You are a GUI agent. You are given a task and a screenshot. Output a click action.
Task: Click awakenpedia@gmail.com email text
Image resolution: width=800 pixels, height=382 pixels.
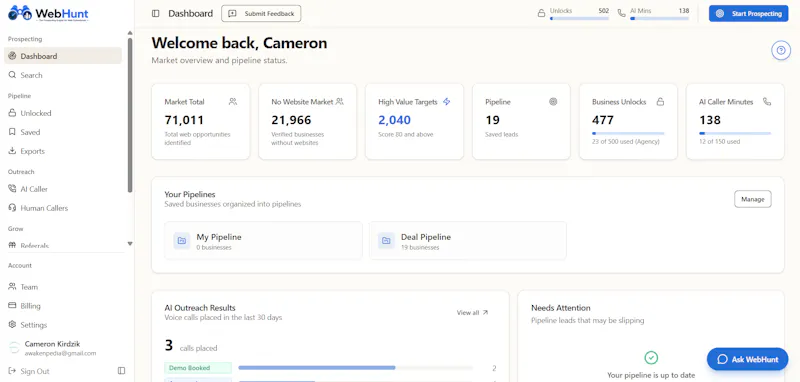[x=60, y=353]
